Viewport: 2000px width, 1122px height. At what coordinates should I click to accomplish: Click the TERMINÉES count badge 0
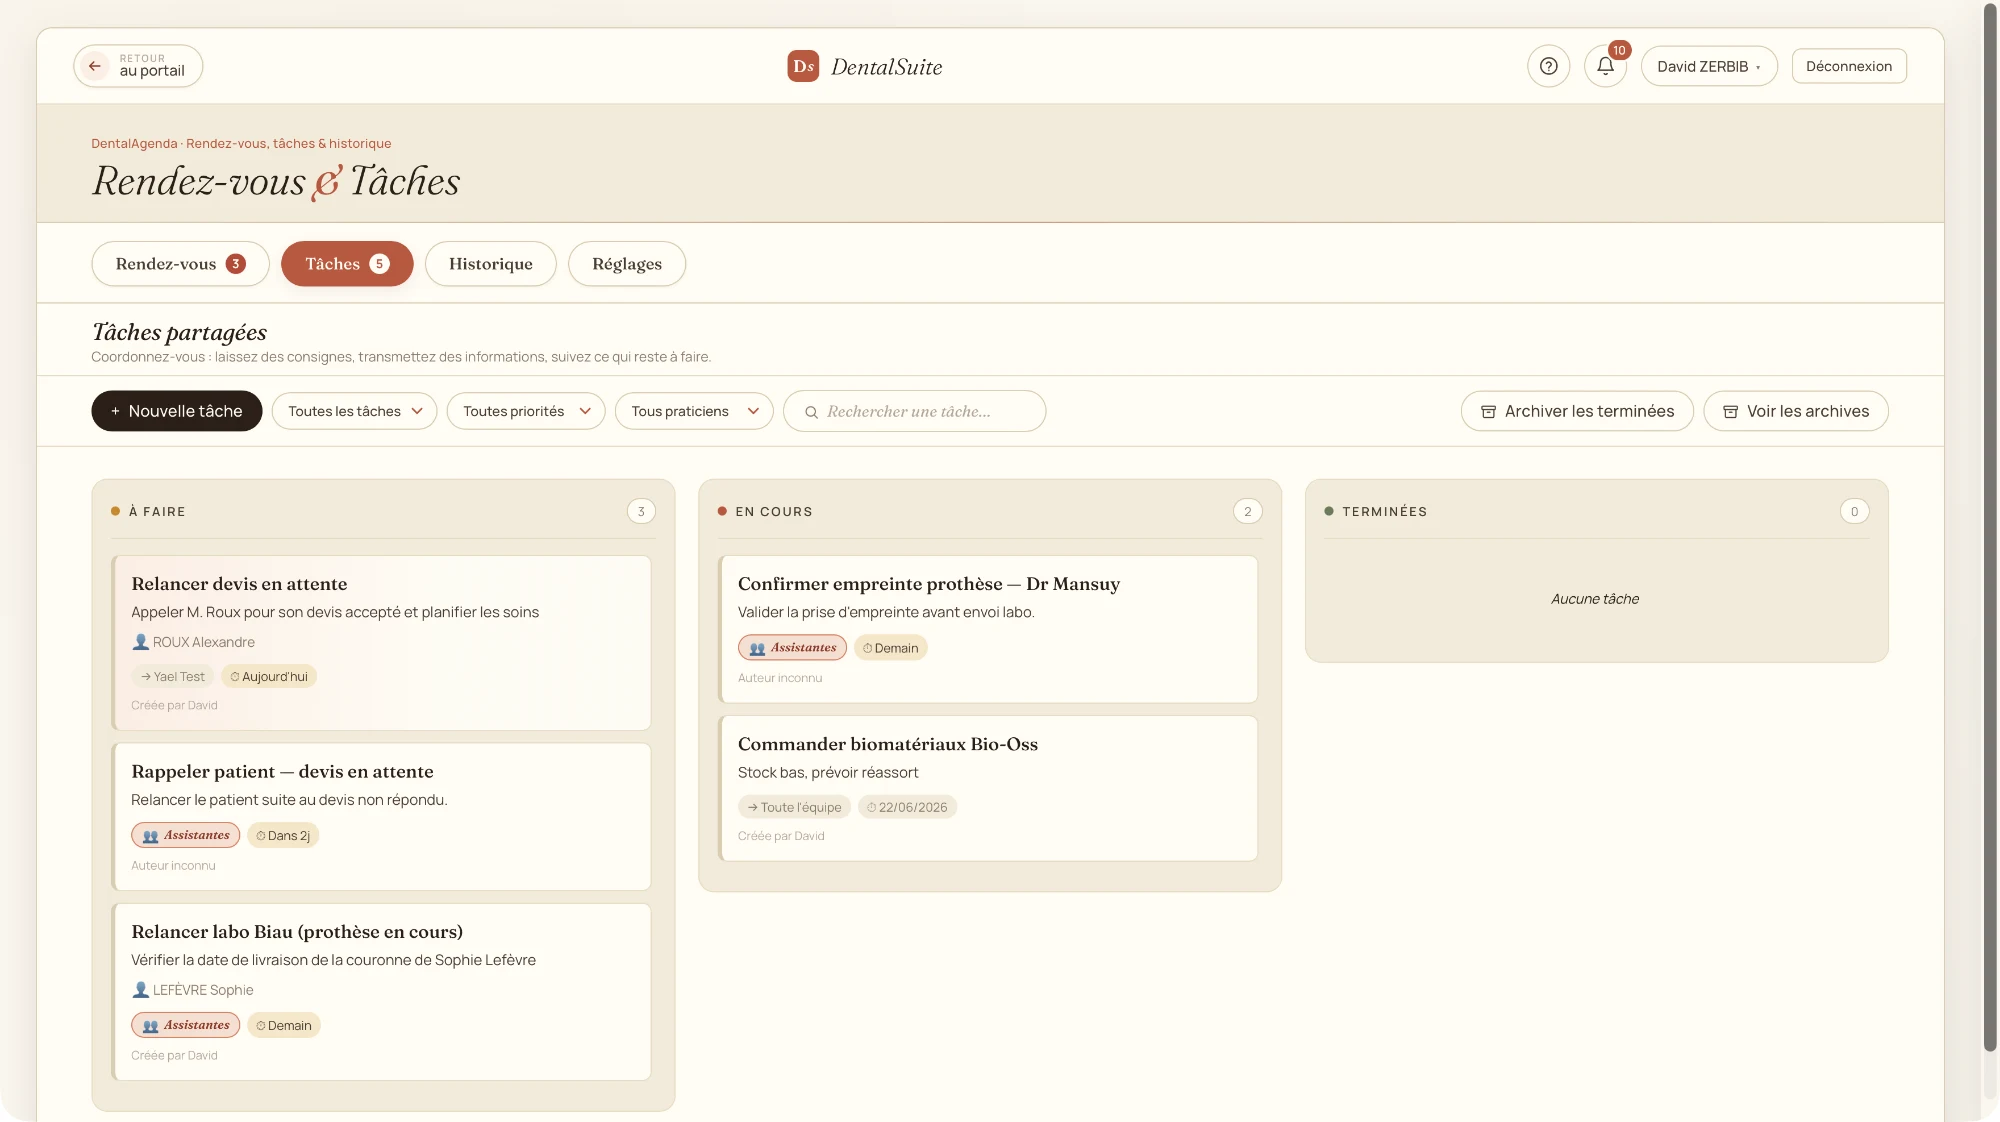[1854, 512]
